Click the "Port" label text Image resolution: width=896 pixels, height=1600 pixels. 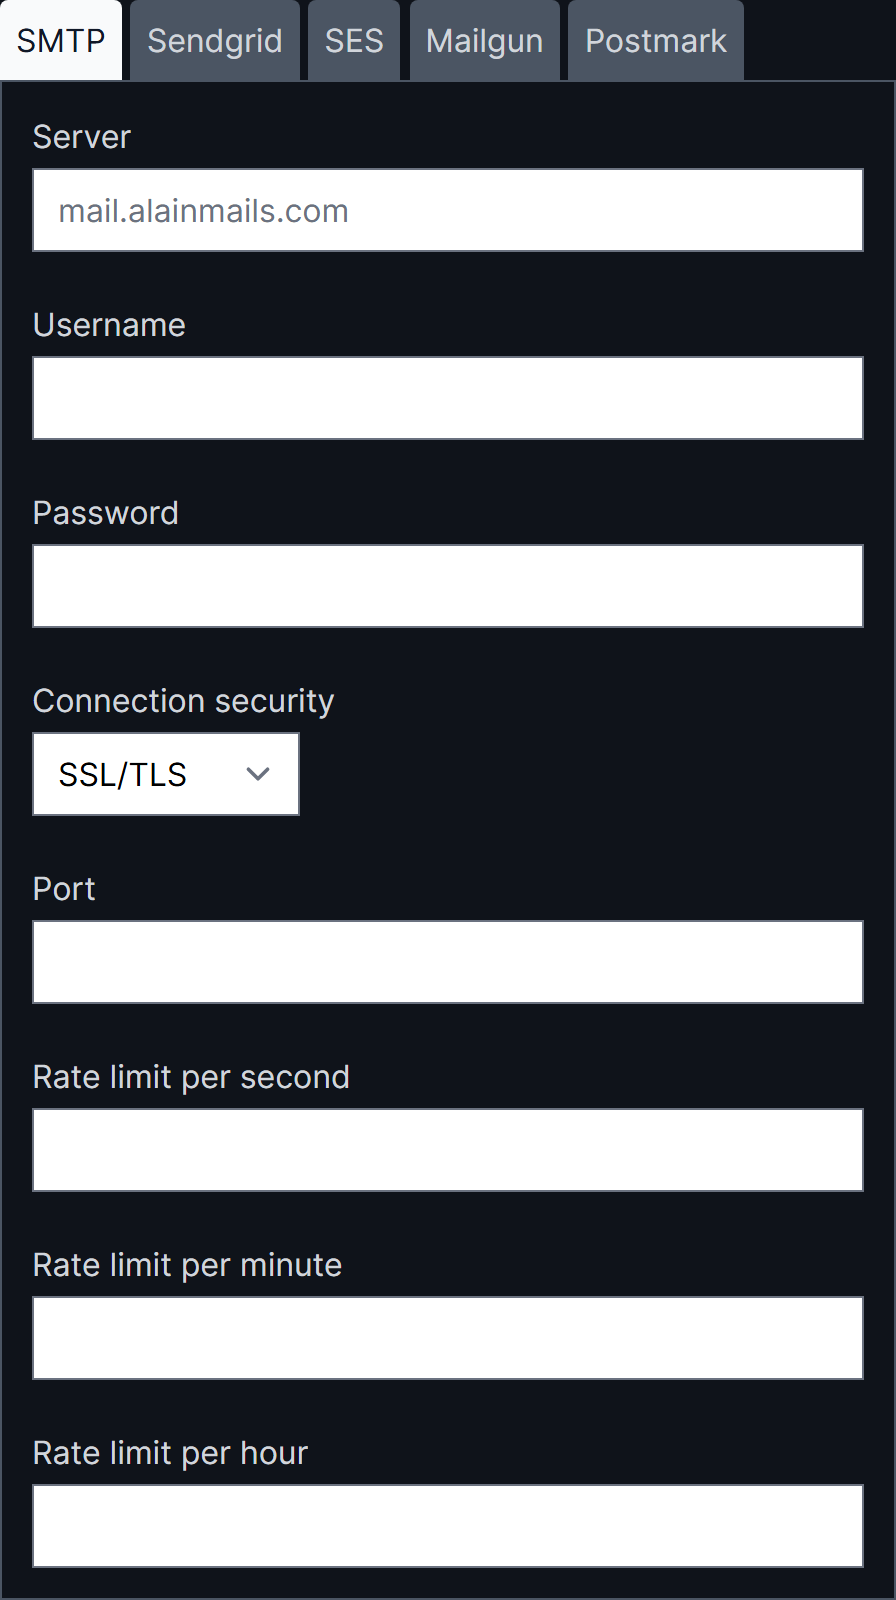pos(64,889)
